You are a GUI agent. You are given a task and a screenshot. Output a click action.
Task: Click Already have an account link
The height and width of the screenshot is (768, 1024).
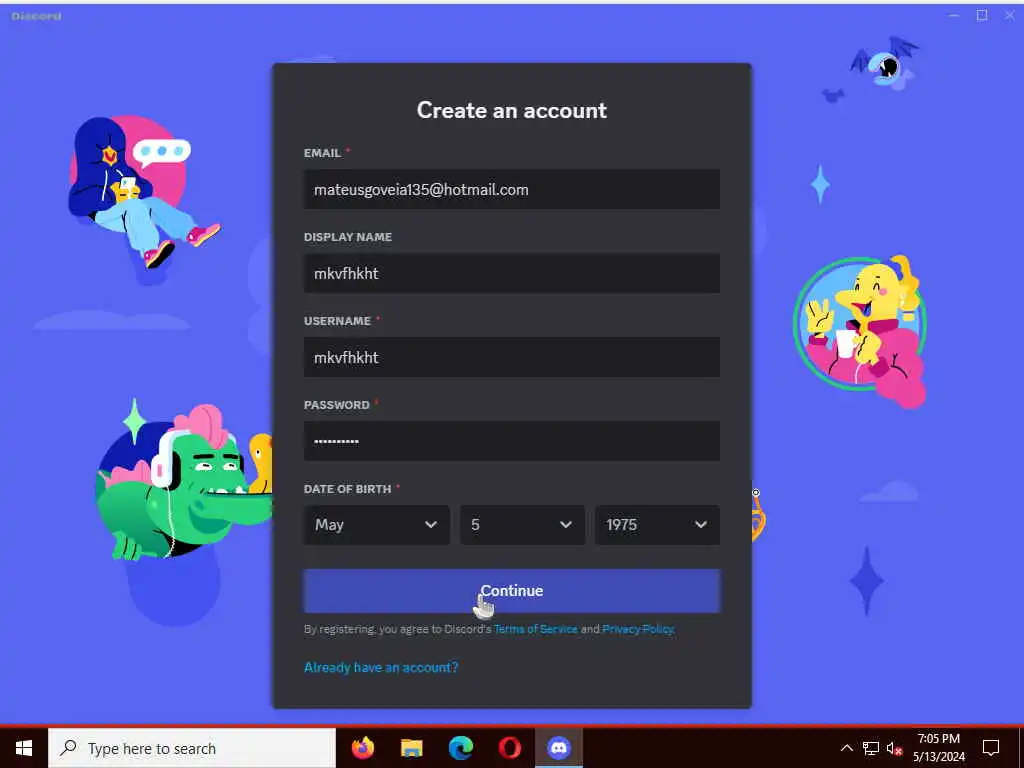click(381, 667)
